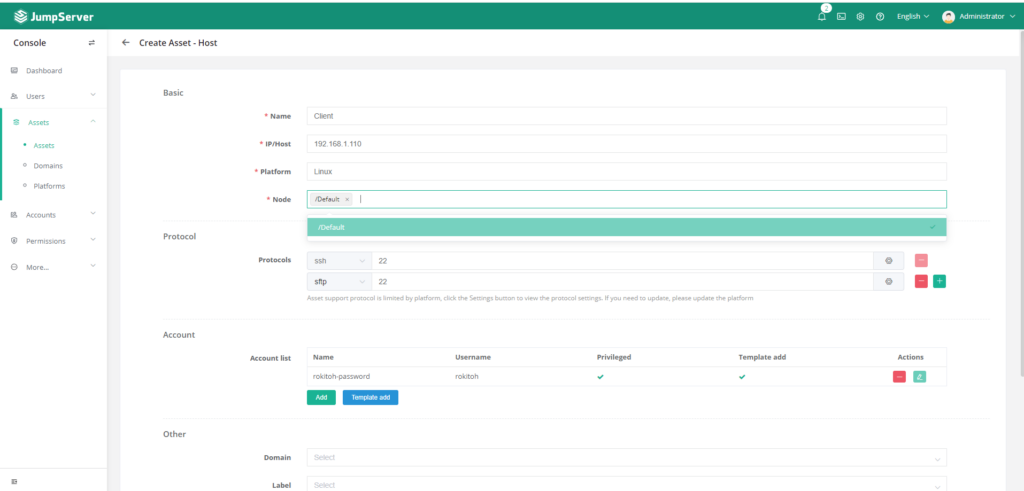The width and height of the screenshot is (1024, 491).
Task: Remove rokitoh-password account with red minus button
Action: (899, 377)
